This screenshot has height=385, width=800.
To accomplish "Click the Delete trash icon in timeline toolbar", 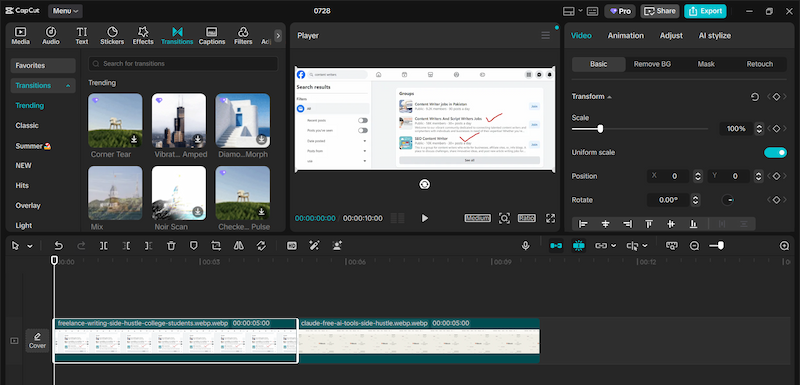I will click(171, 246).
